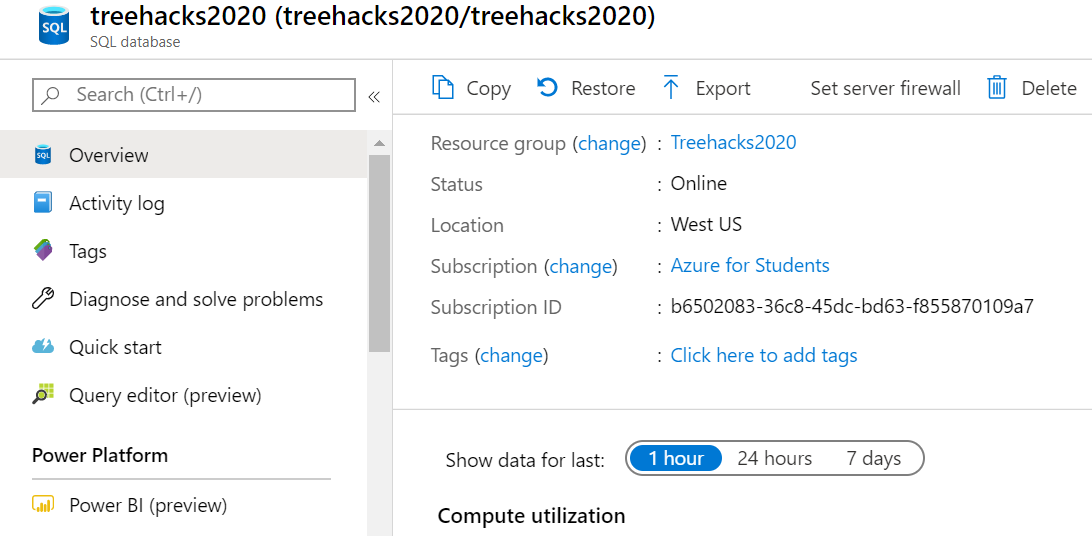Click the Diagnose wrench icon

click(43, 299)
